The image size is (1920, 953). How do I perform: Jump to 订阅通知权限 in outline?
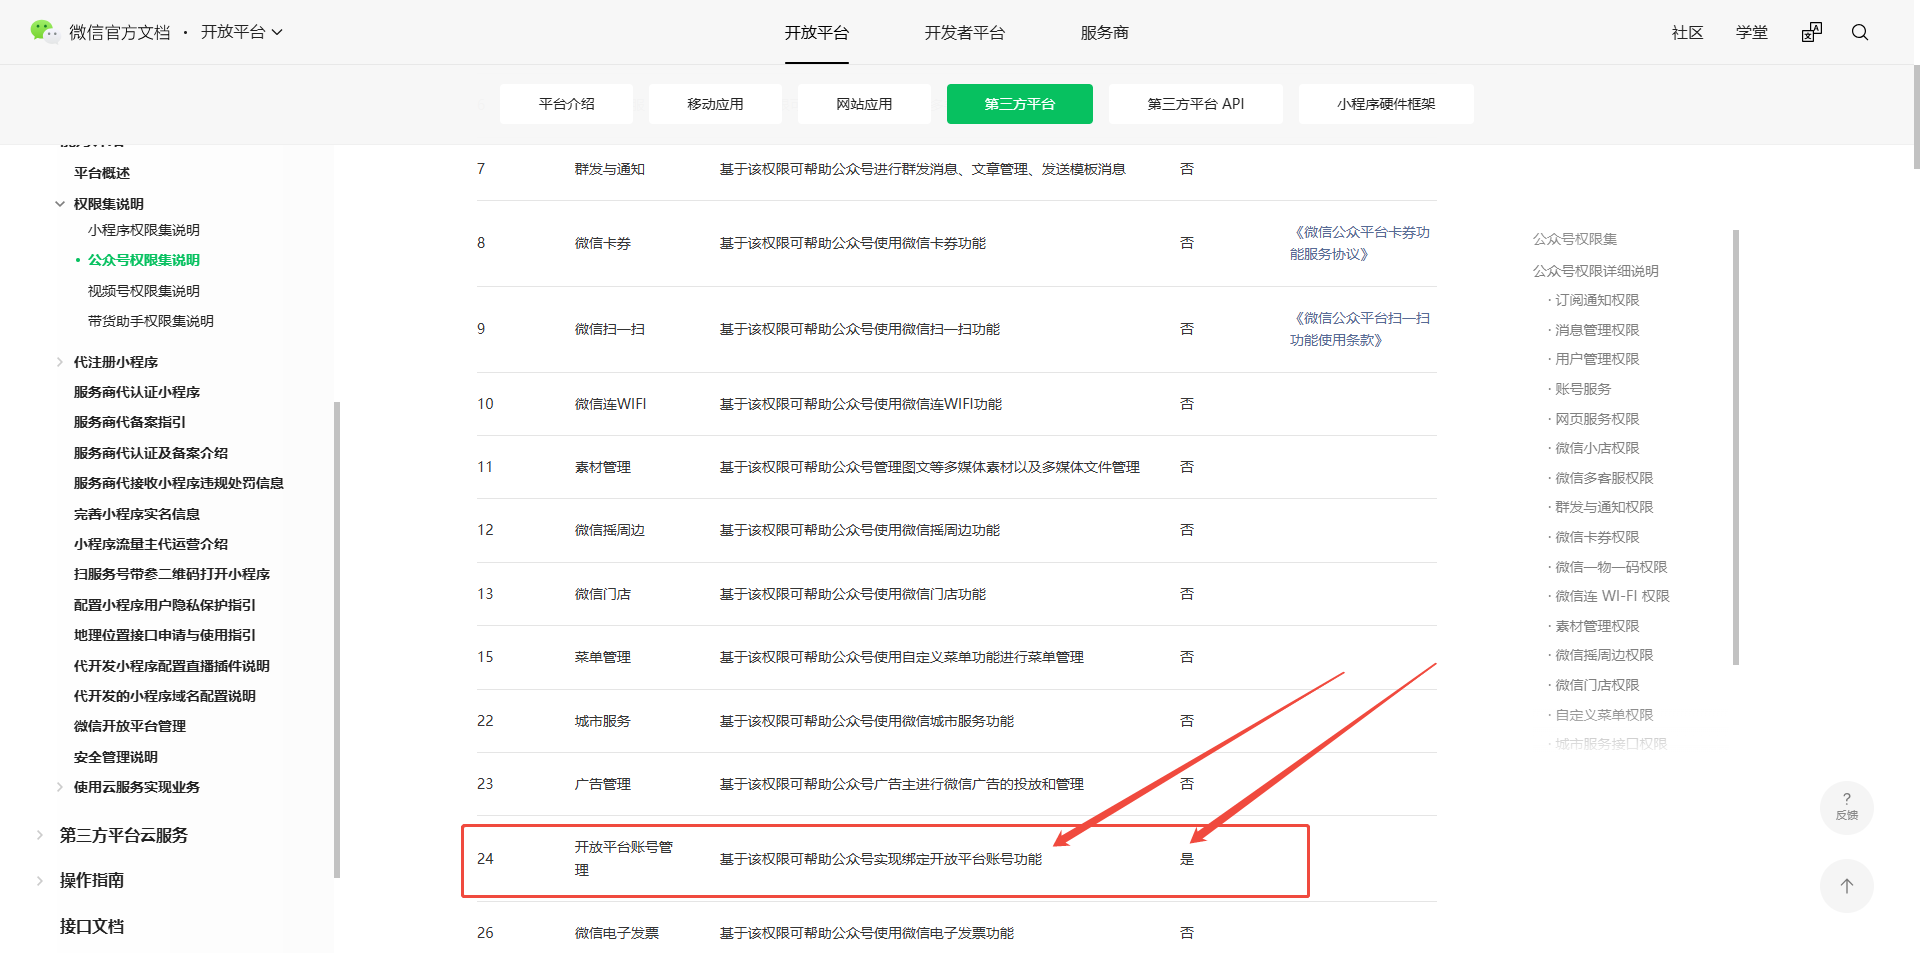tap(1597, 300)
